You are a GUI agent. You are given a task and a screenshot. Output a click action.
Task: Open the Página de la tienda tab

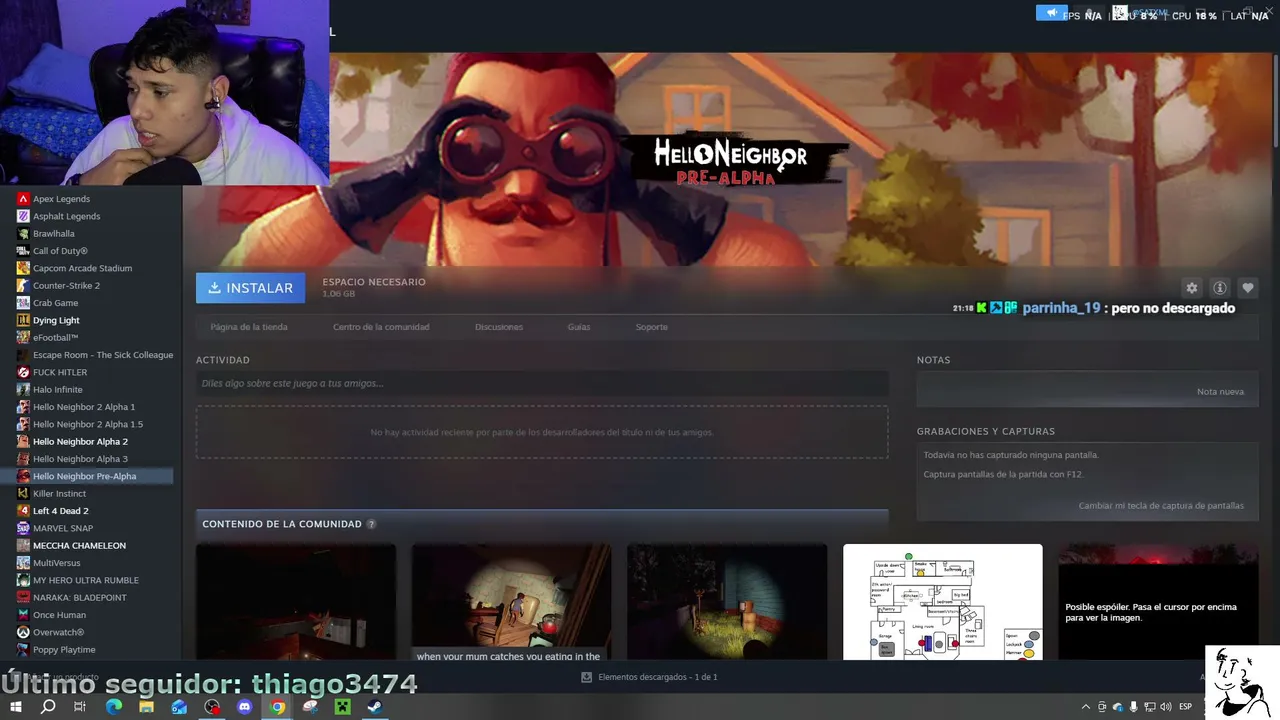coord(249,327)
